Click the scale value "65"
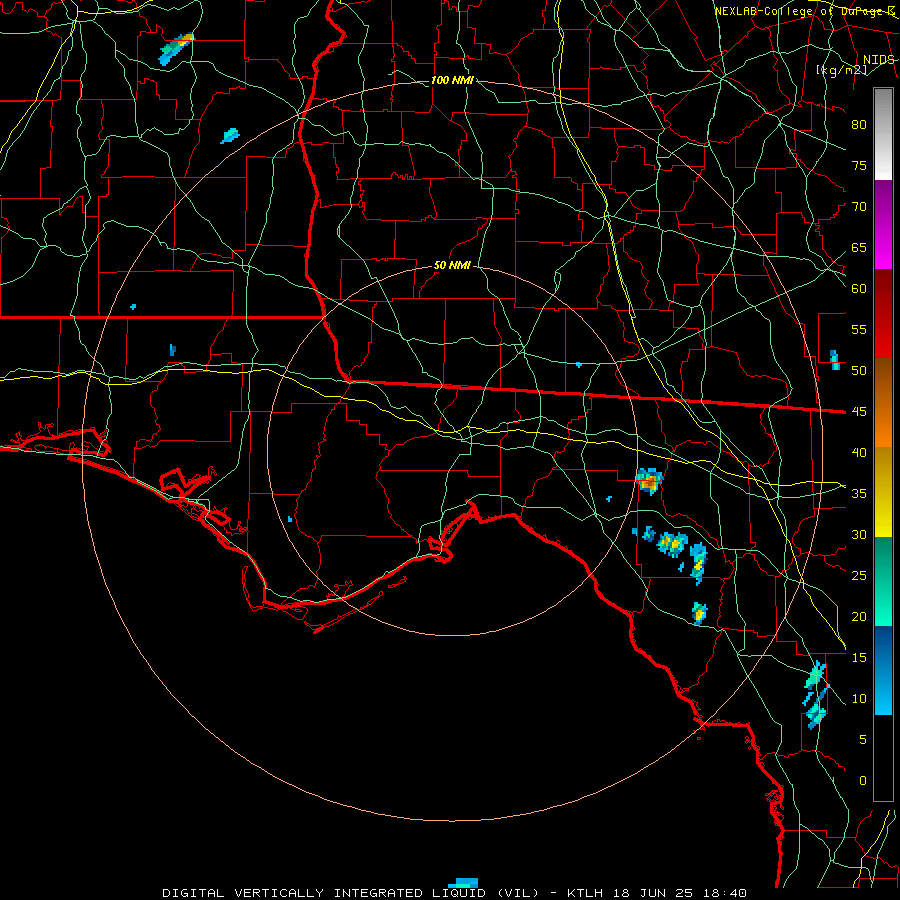This screenshot has width=900, height=900. (x=859, y=247)
